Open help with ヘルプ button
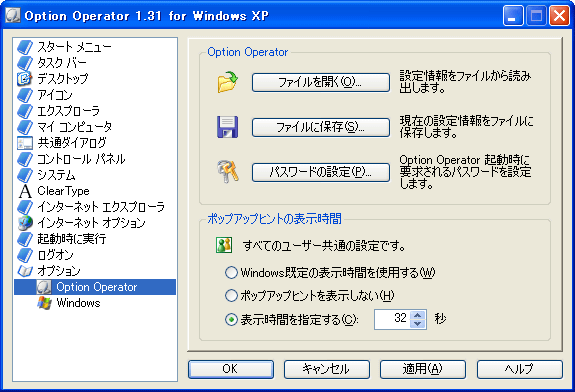The width and height of the screenshot is (575, 392). [519, 369]
